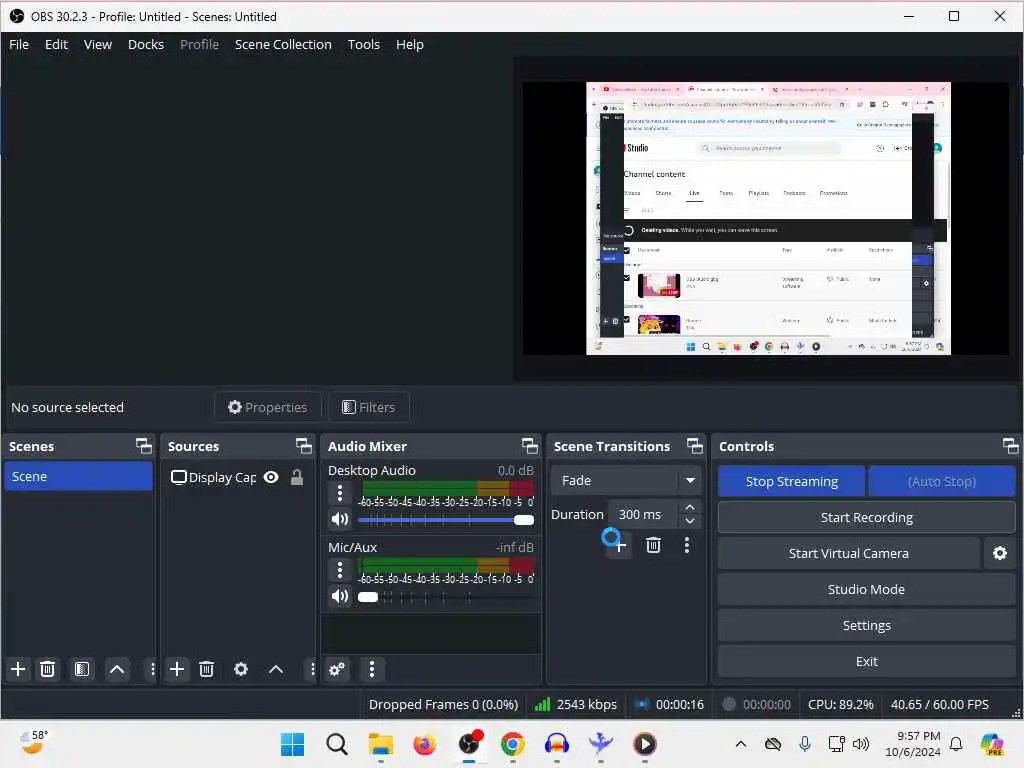Mute Mic/Aux speaker icon
The image size is (1024, 768).
tap(340, 596)
